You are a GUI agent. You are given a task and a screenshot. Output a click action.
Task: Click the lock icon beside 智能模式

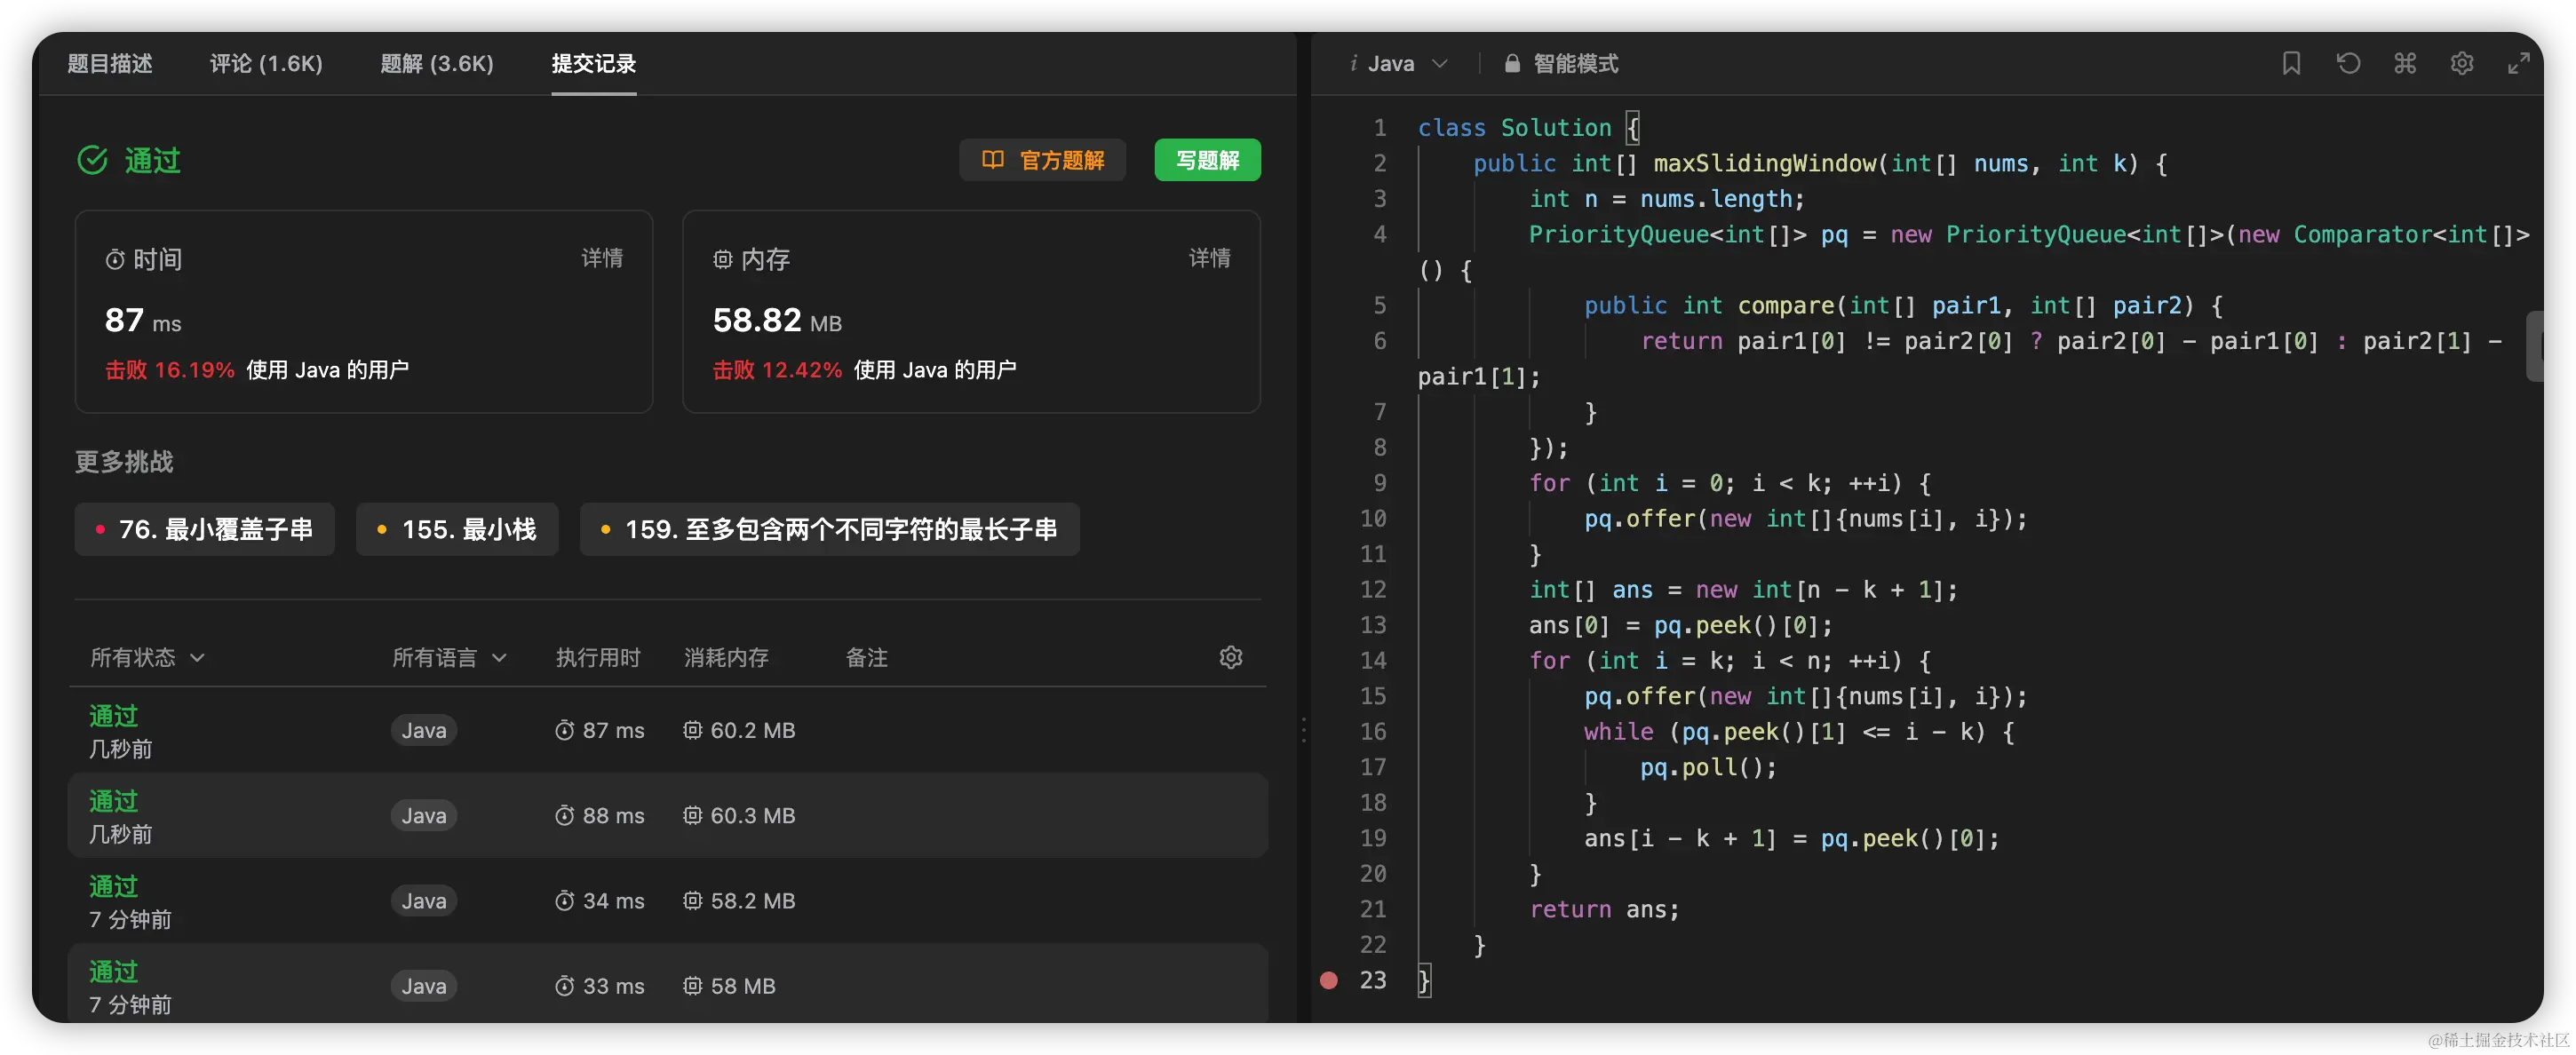(1512, 64)
